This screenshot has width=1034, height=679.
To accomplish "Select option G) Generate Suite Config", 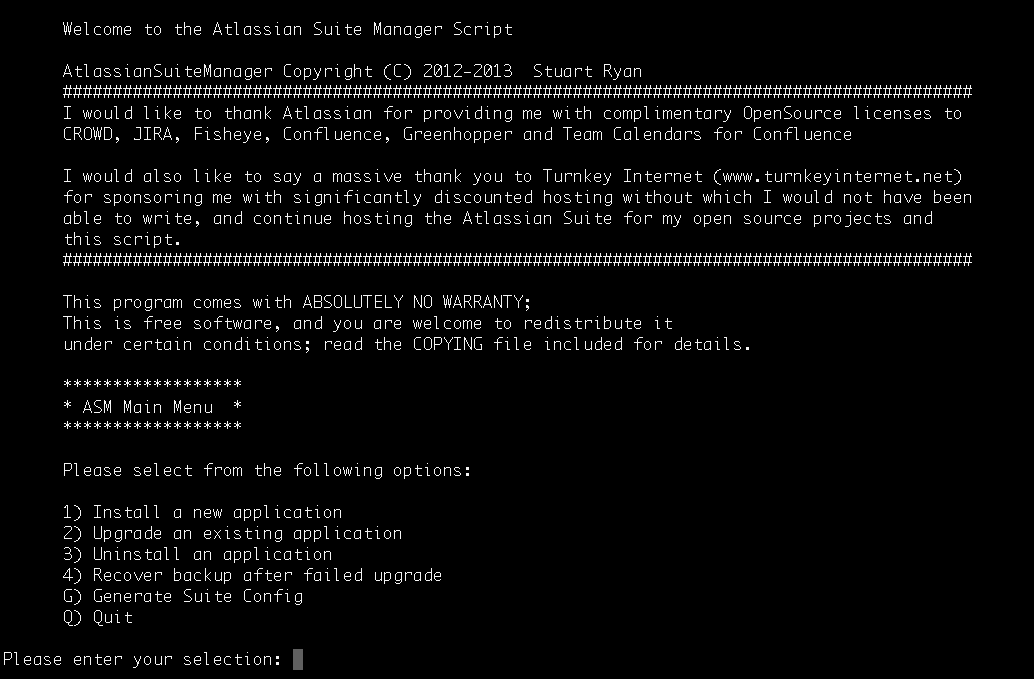I will 183,597.
